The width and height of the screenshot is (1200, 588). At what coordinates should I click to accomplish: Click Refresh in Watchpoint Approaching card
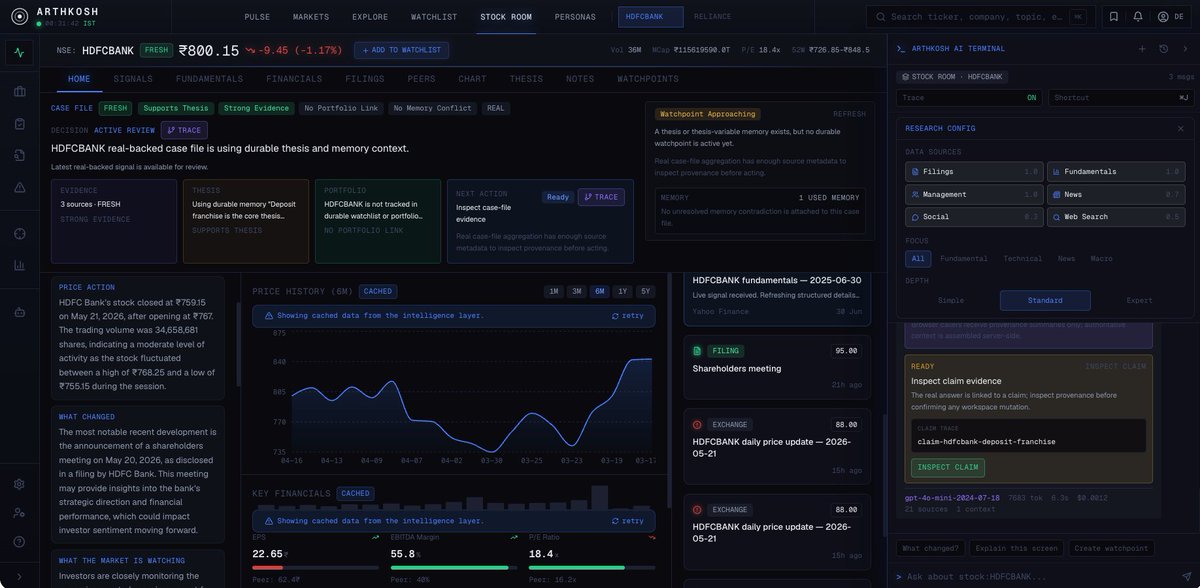pyautogui.click(x=850, y=114)
